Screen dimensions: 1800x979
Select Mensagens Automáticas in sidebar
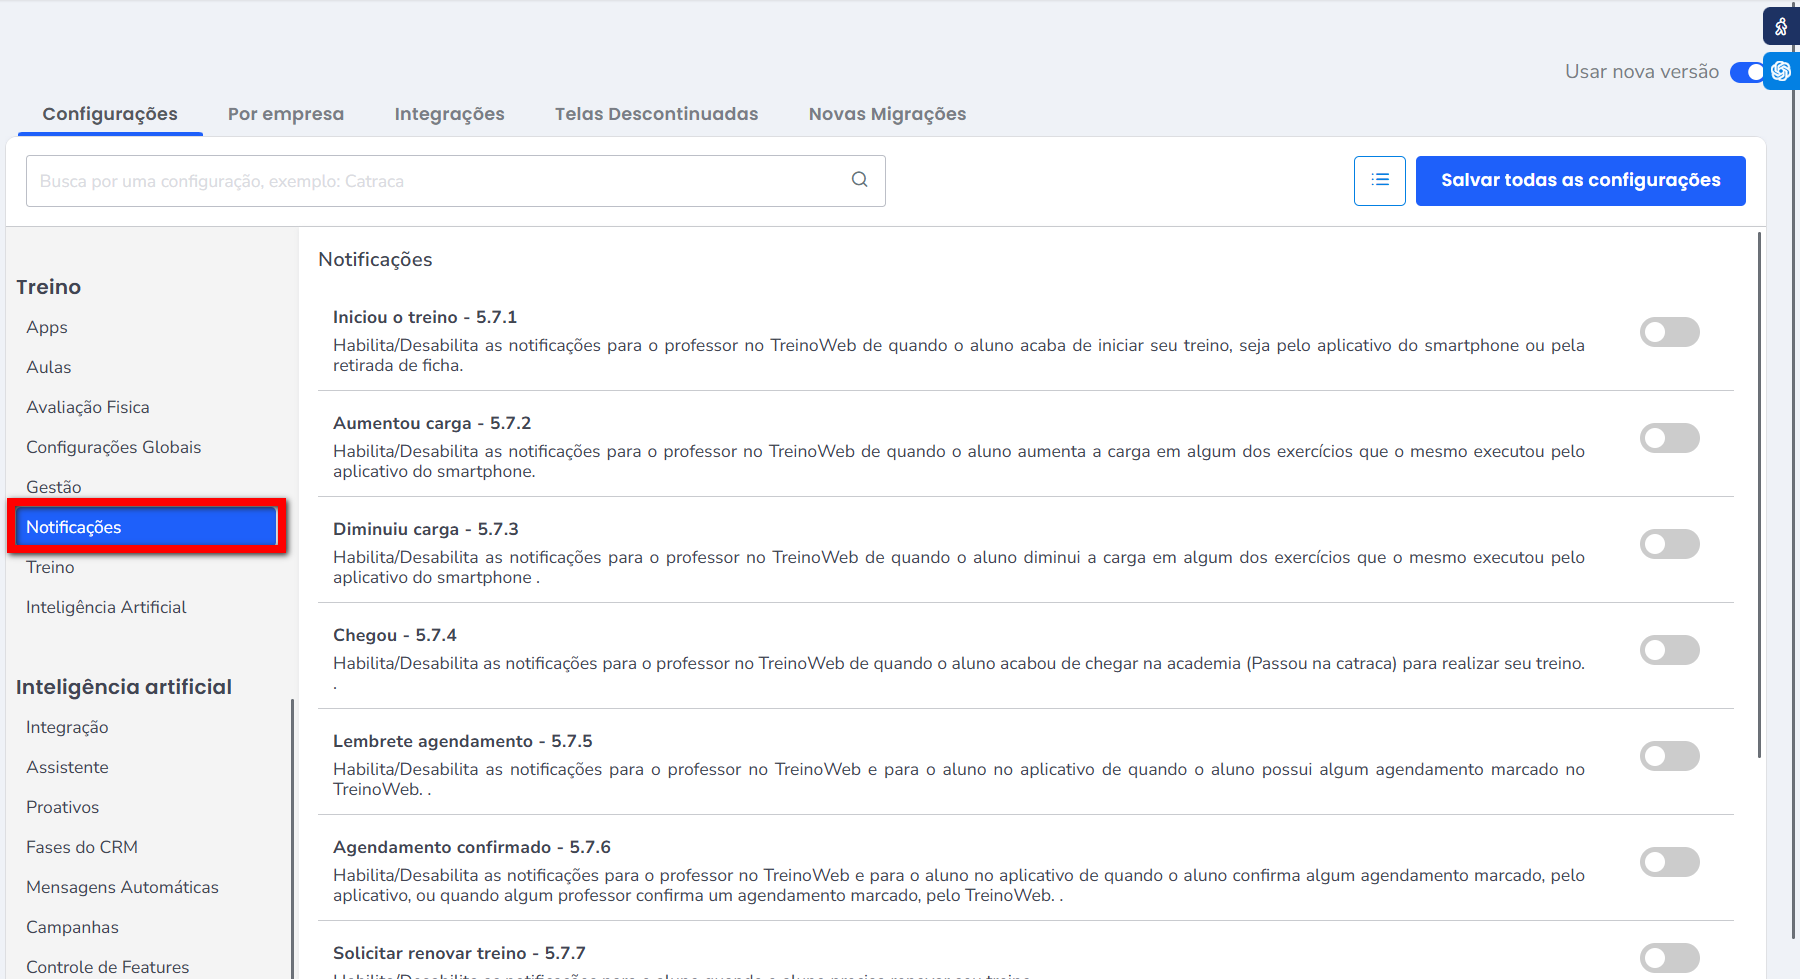click(x=122, y=887)
